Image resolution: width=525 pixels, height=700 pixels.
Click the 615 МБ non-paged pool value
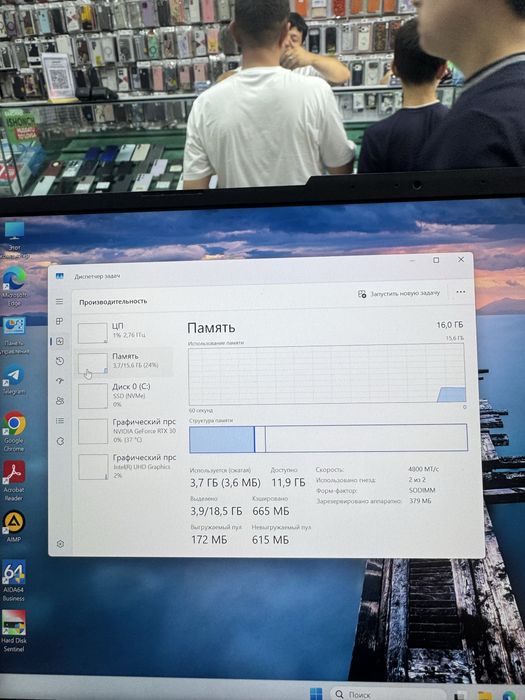[x=270, y=540]
